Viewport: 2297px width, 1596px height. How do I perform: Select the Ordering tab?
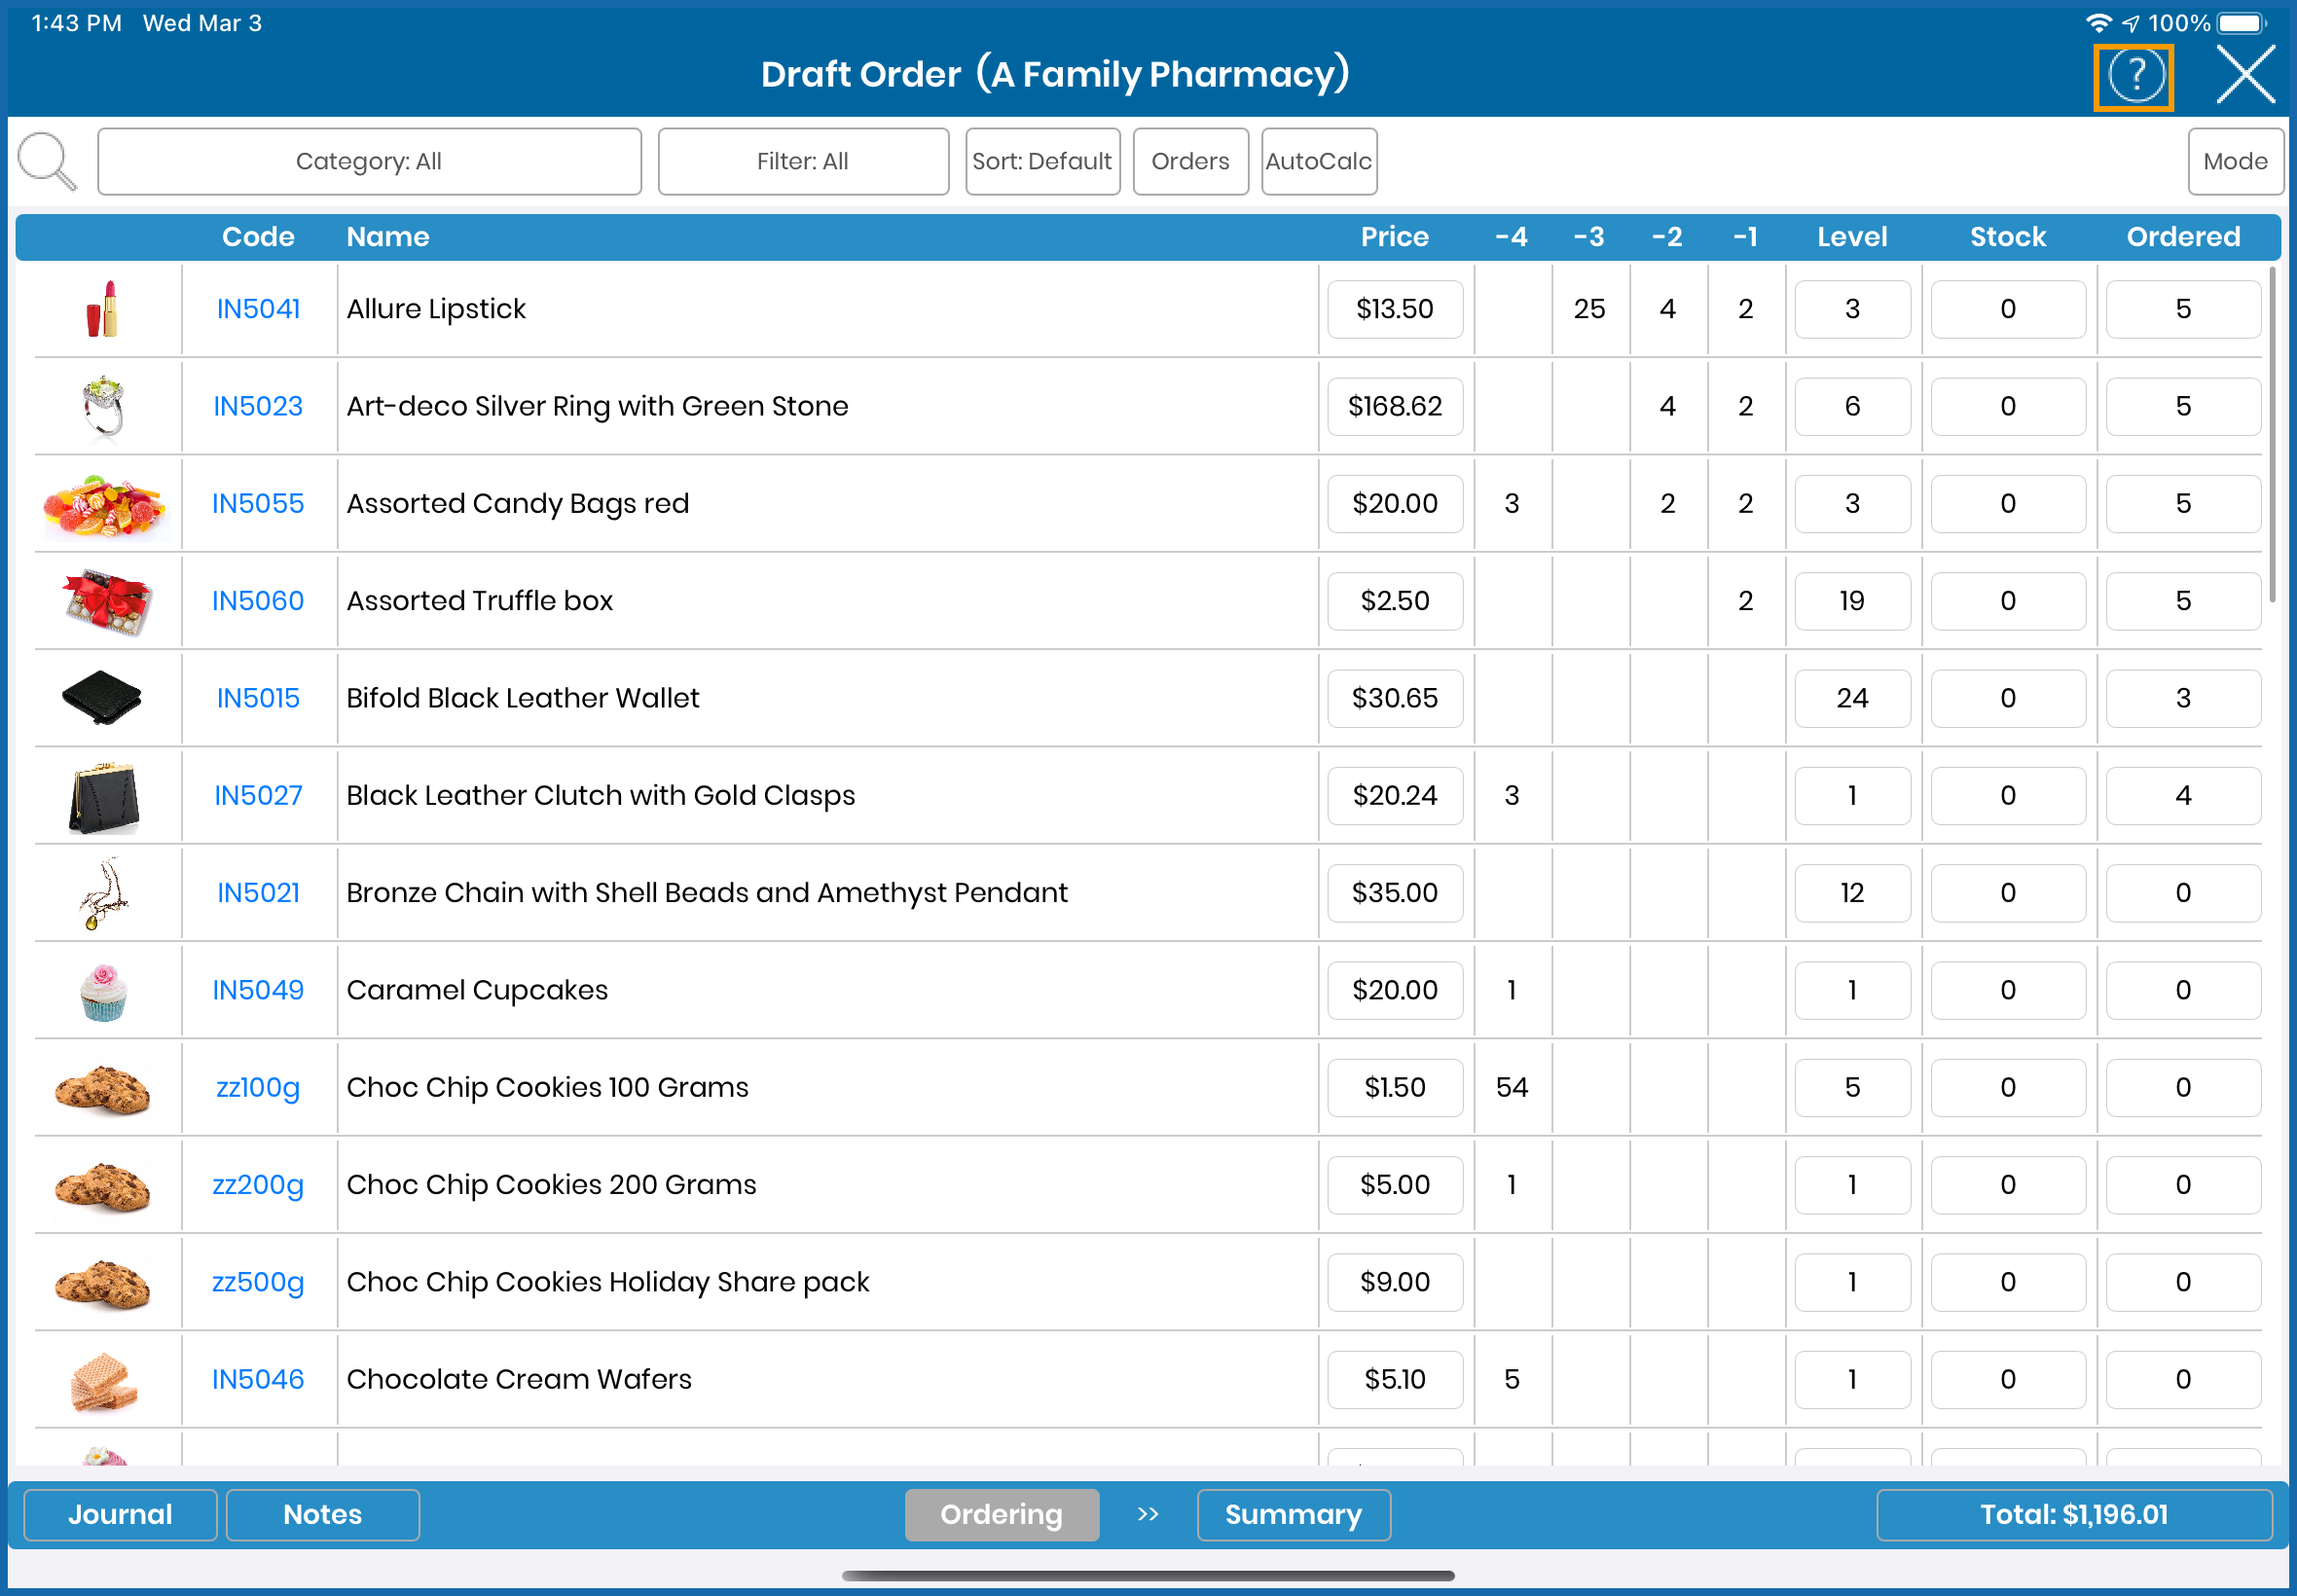coord(1001,1514)
